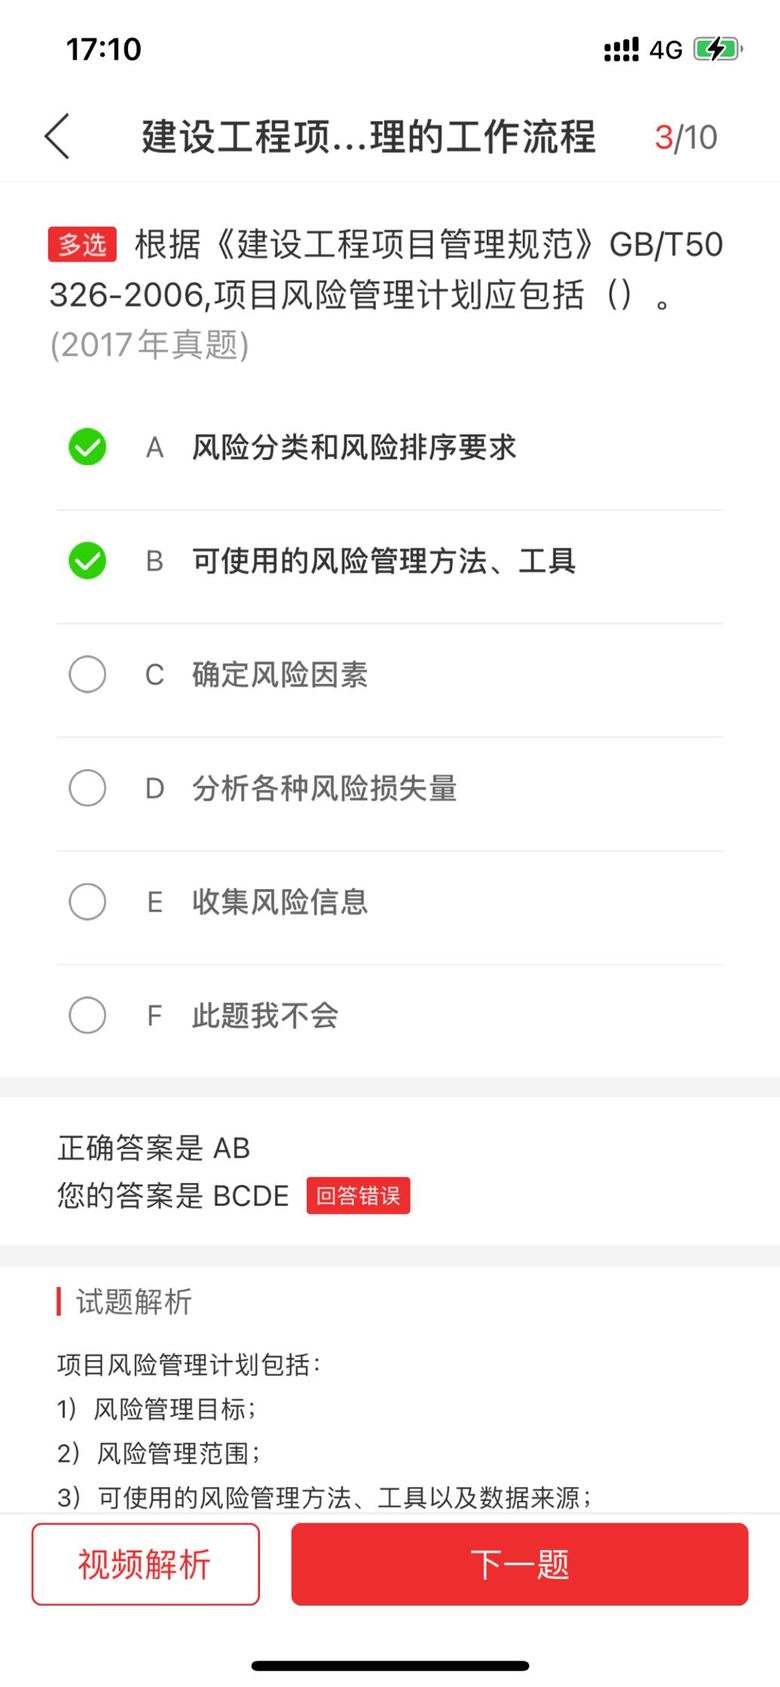Screen dimensions: 780x1687
Task: Tap the red 多选 tag icon
Action: point(82,244)
